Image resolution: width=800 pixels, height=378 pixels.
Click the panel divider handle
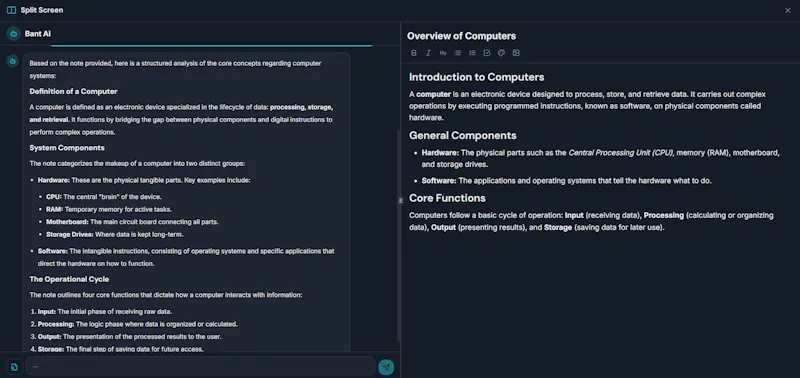tap(401, 200)
